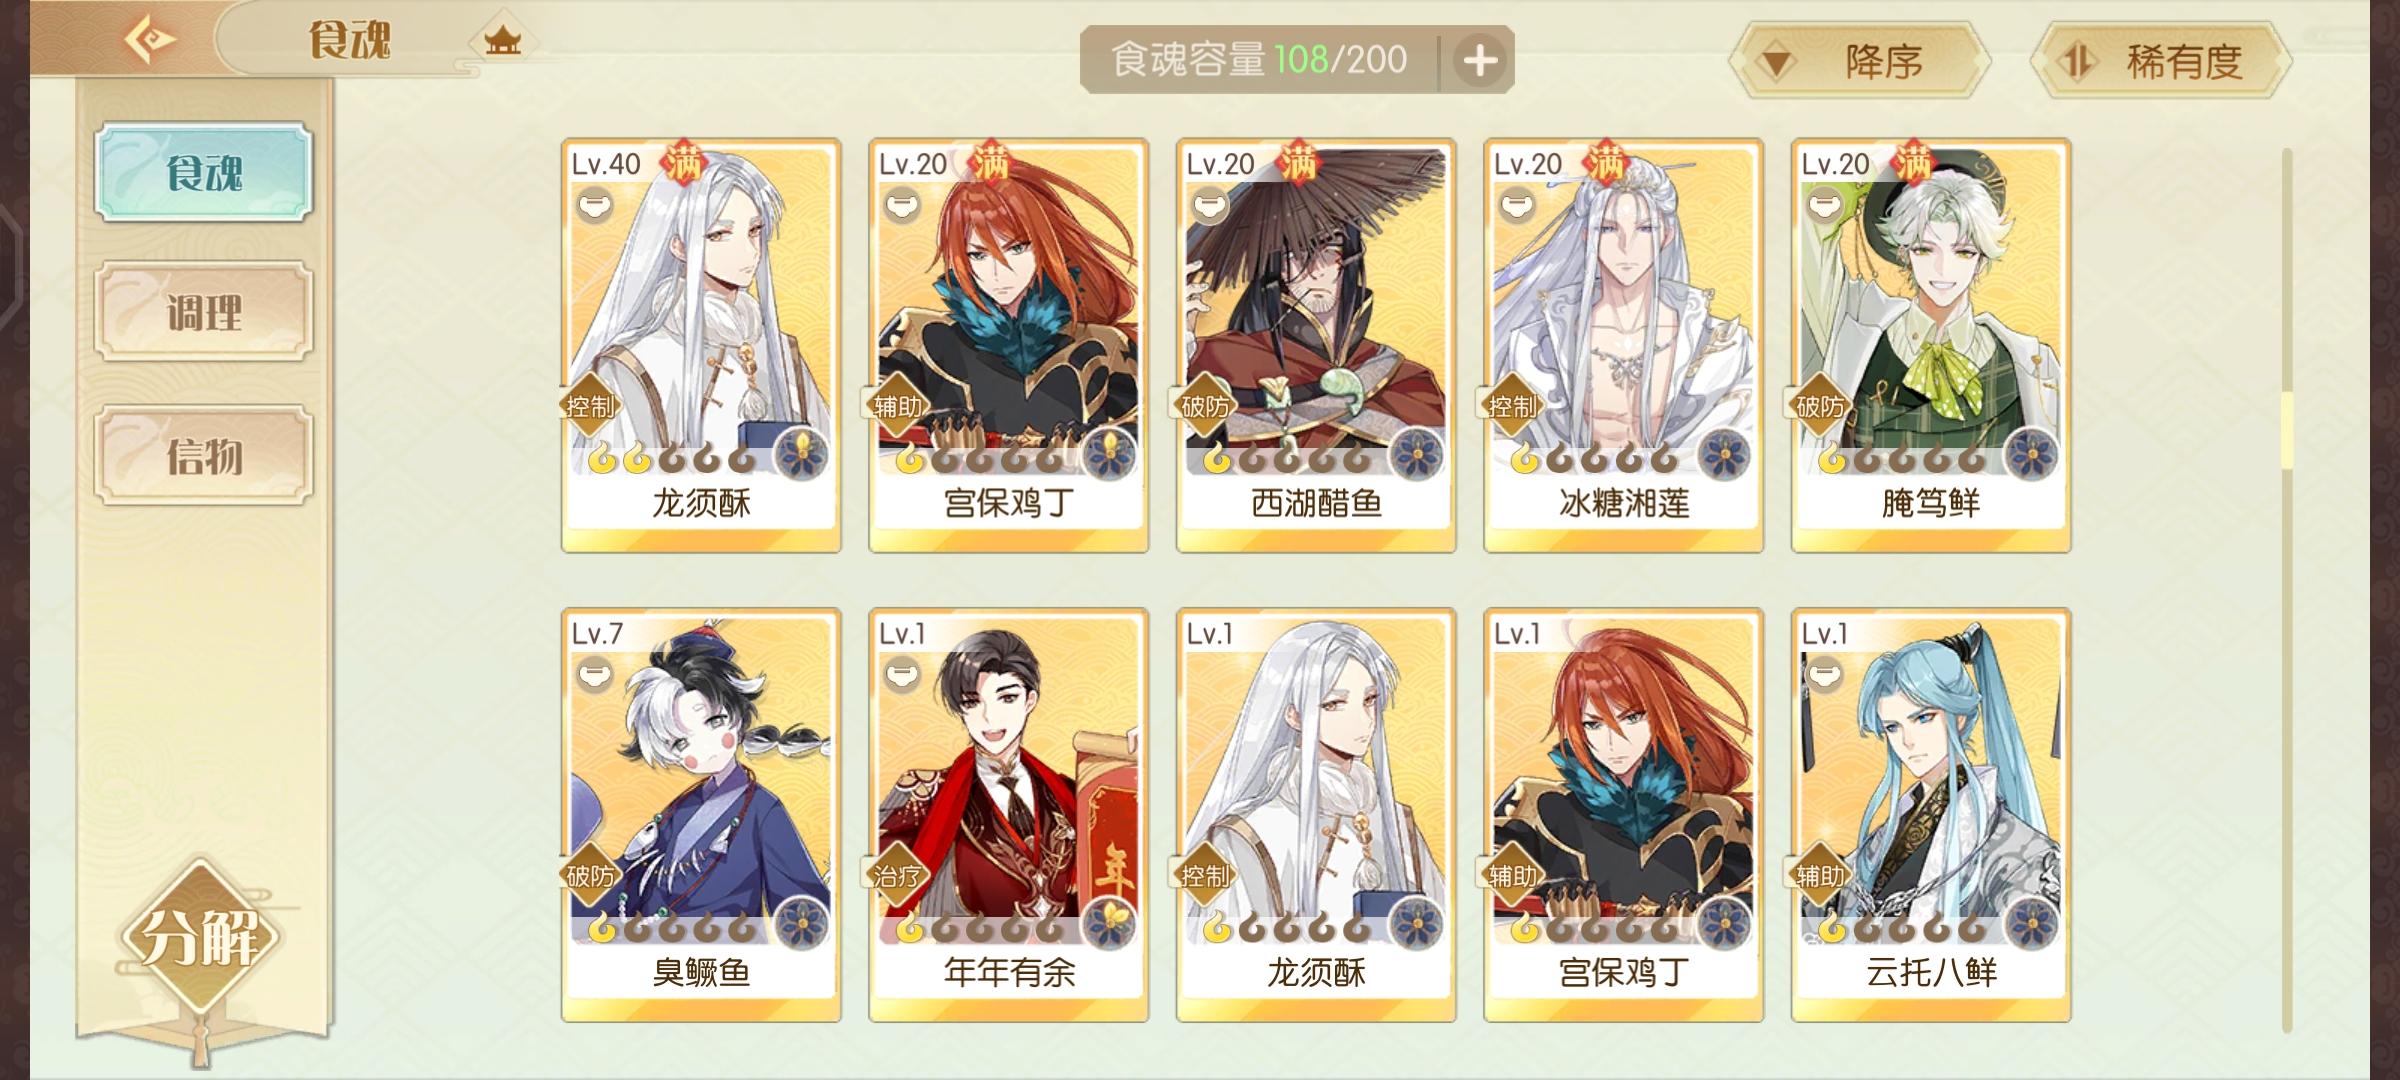The image size is (2400, 1080).
Task: Click the vertical scrollbar on the right
Action: [x=2286, y=590]
